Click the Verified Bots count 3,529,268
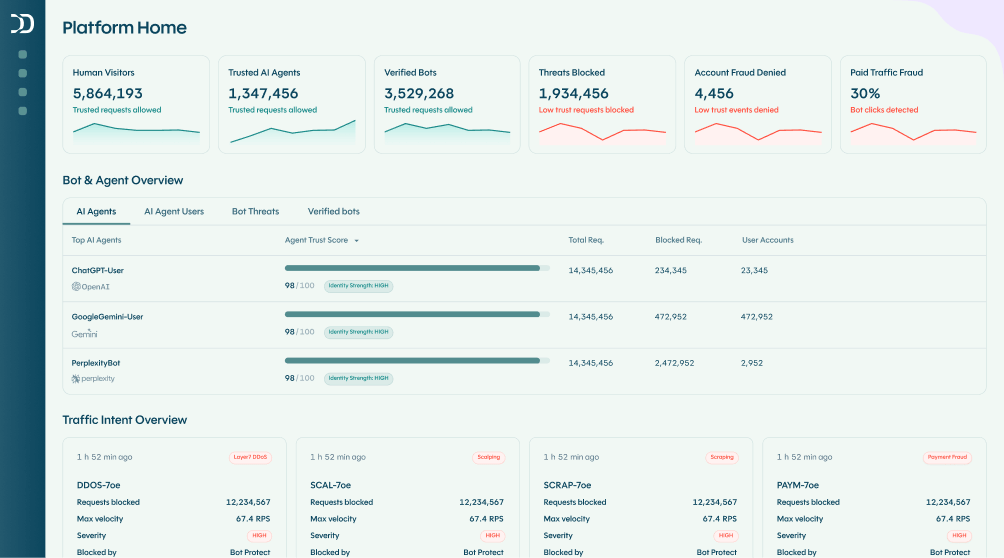 (419, 94)
